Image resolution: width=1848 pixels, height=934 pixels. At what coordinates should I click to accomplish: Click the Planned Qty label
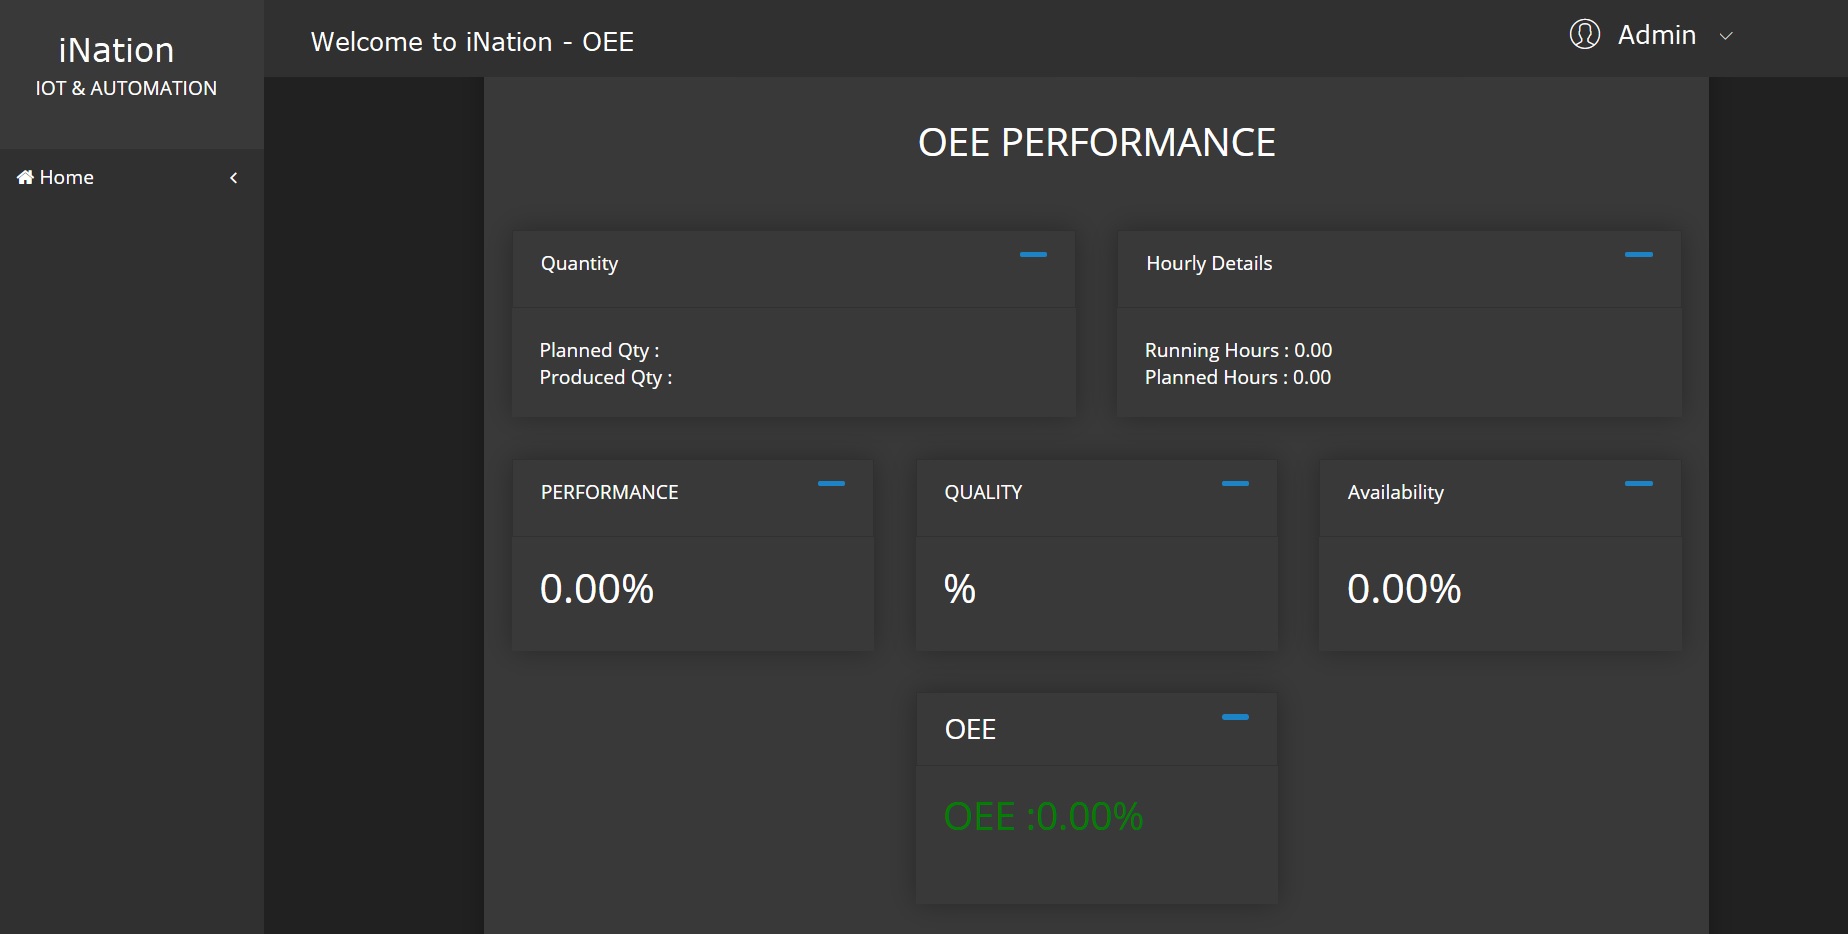(599, 350)
